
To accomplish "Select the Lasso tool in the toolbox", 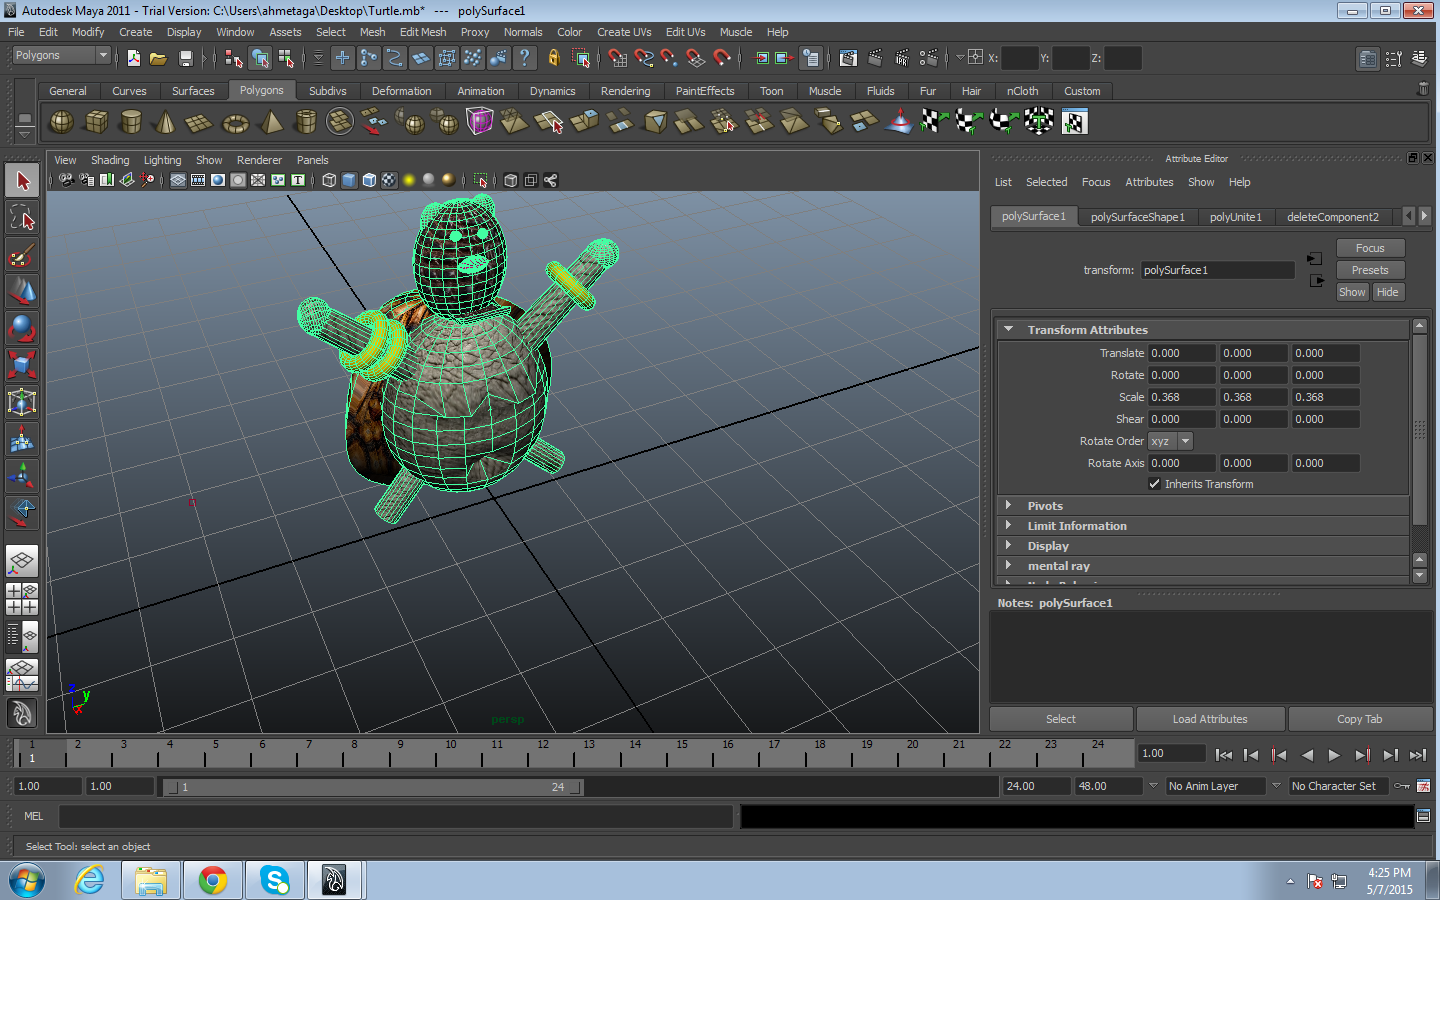I will 22,218.
